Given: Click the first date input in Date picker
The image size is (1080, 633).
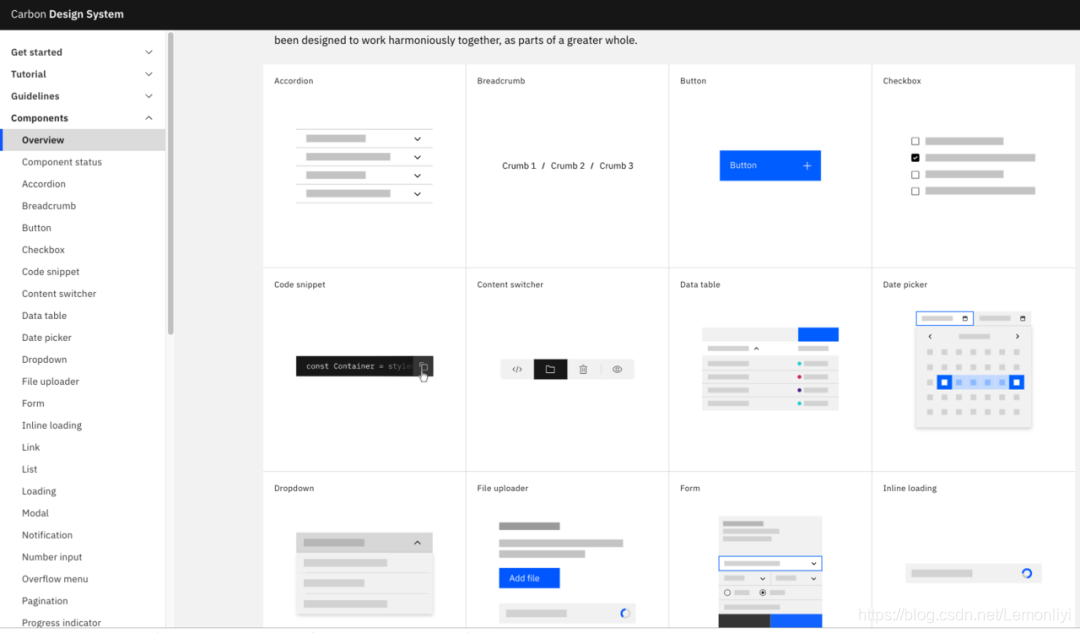Looking at the screenshot, I should click(x=944, y=318).
